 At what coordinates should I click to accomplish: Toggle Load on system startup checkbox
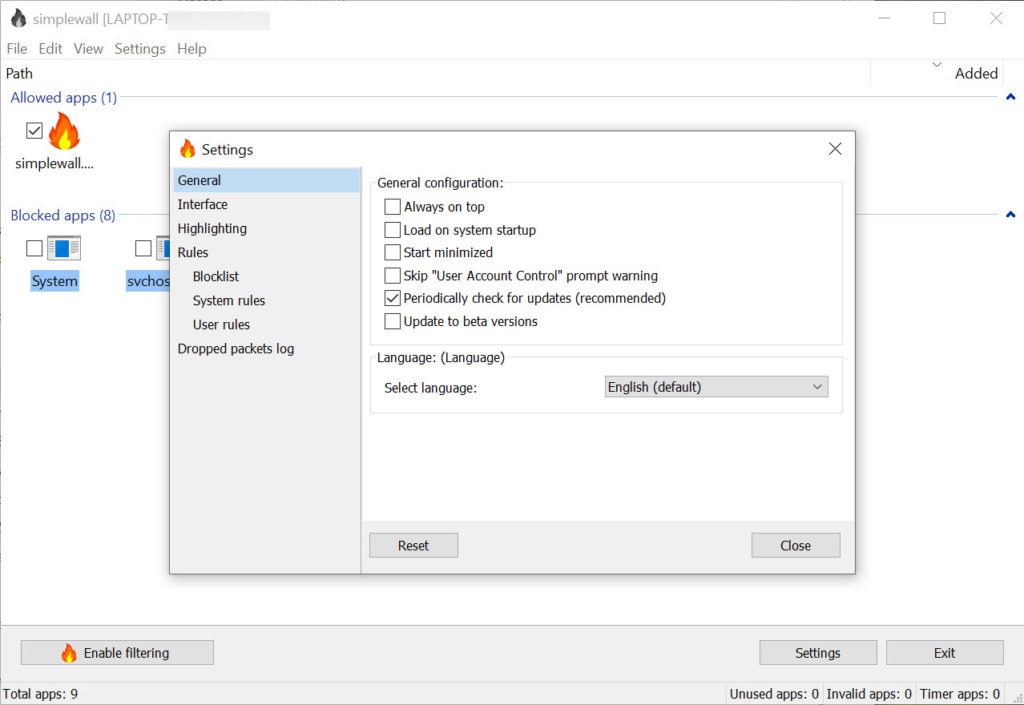pos(392,230)
